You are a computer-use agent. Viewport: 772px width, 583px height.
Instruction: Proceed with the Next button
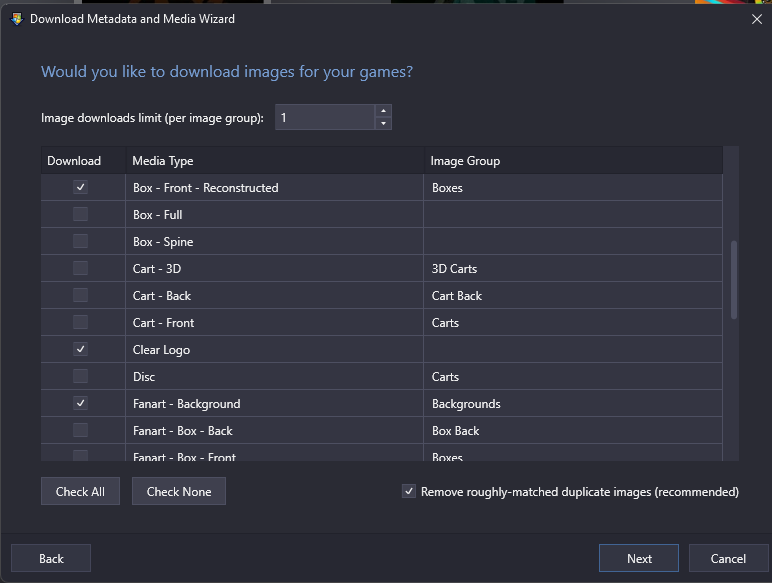coord(639,558)
